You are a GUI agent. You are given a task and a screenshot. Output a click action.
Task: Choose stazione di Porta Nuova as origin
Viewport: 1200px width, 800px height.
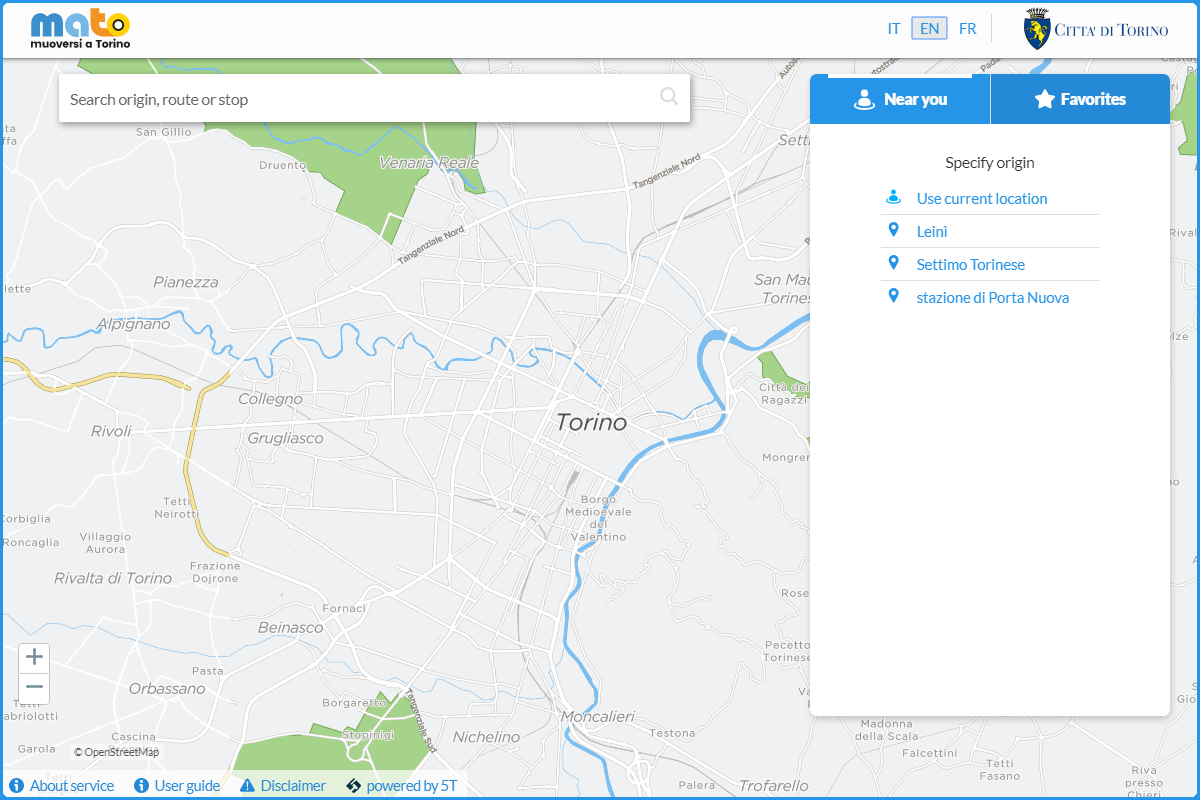pos(992,298)
